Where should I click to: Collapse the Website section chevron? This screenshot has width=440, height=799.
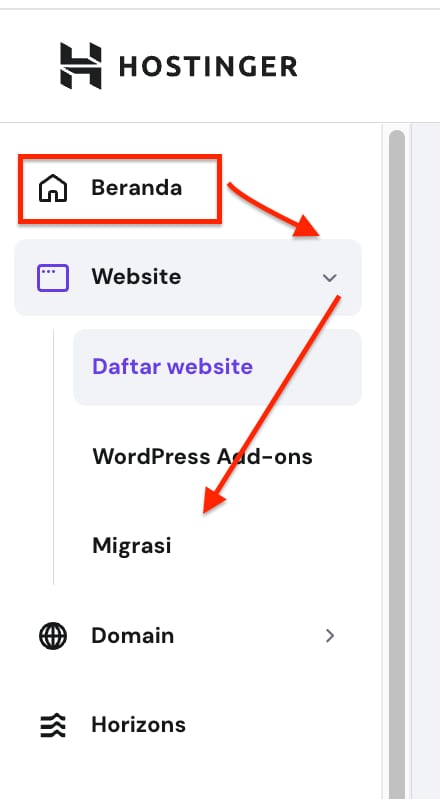330,278
